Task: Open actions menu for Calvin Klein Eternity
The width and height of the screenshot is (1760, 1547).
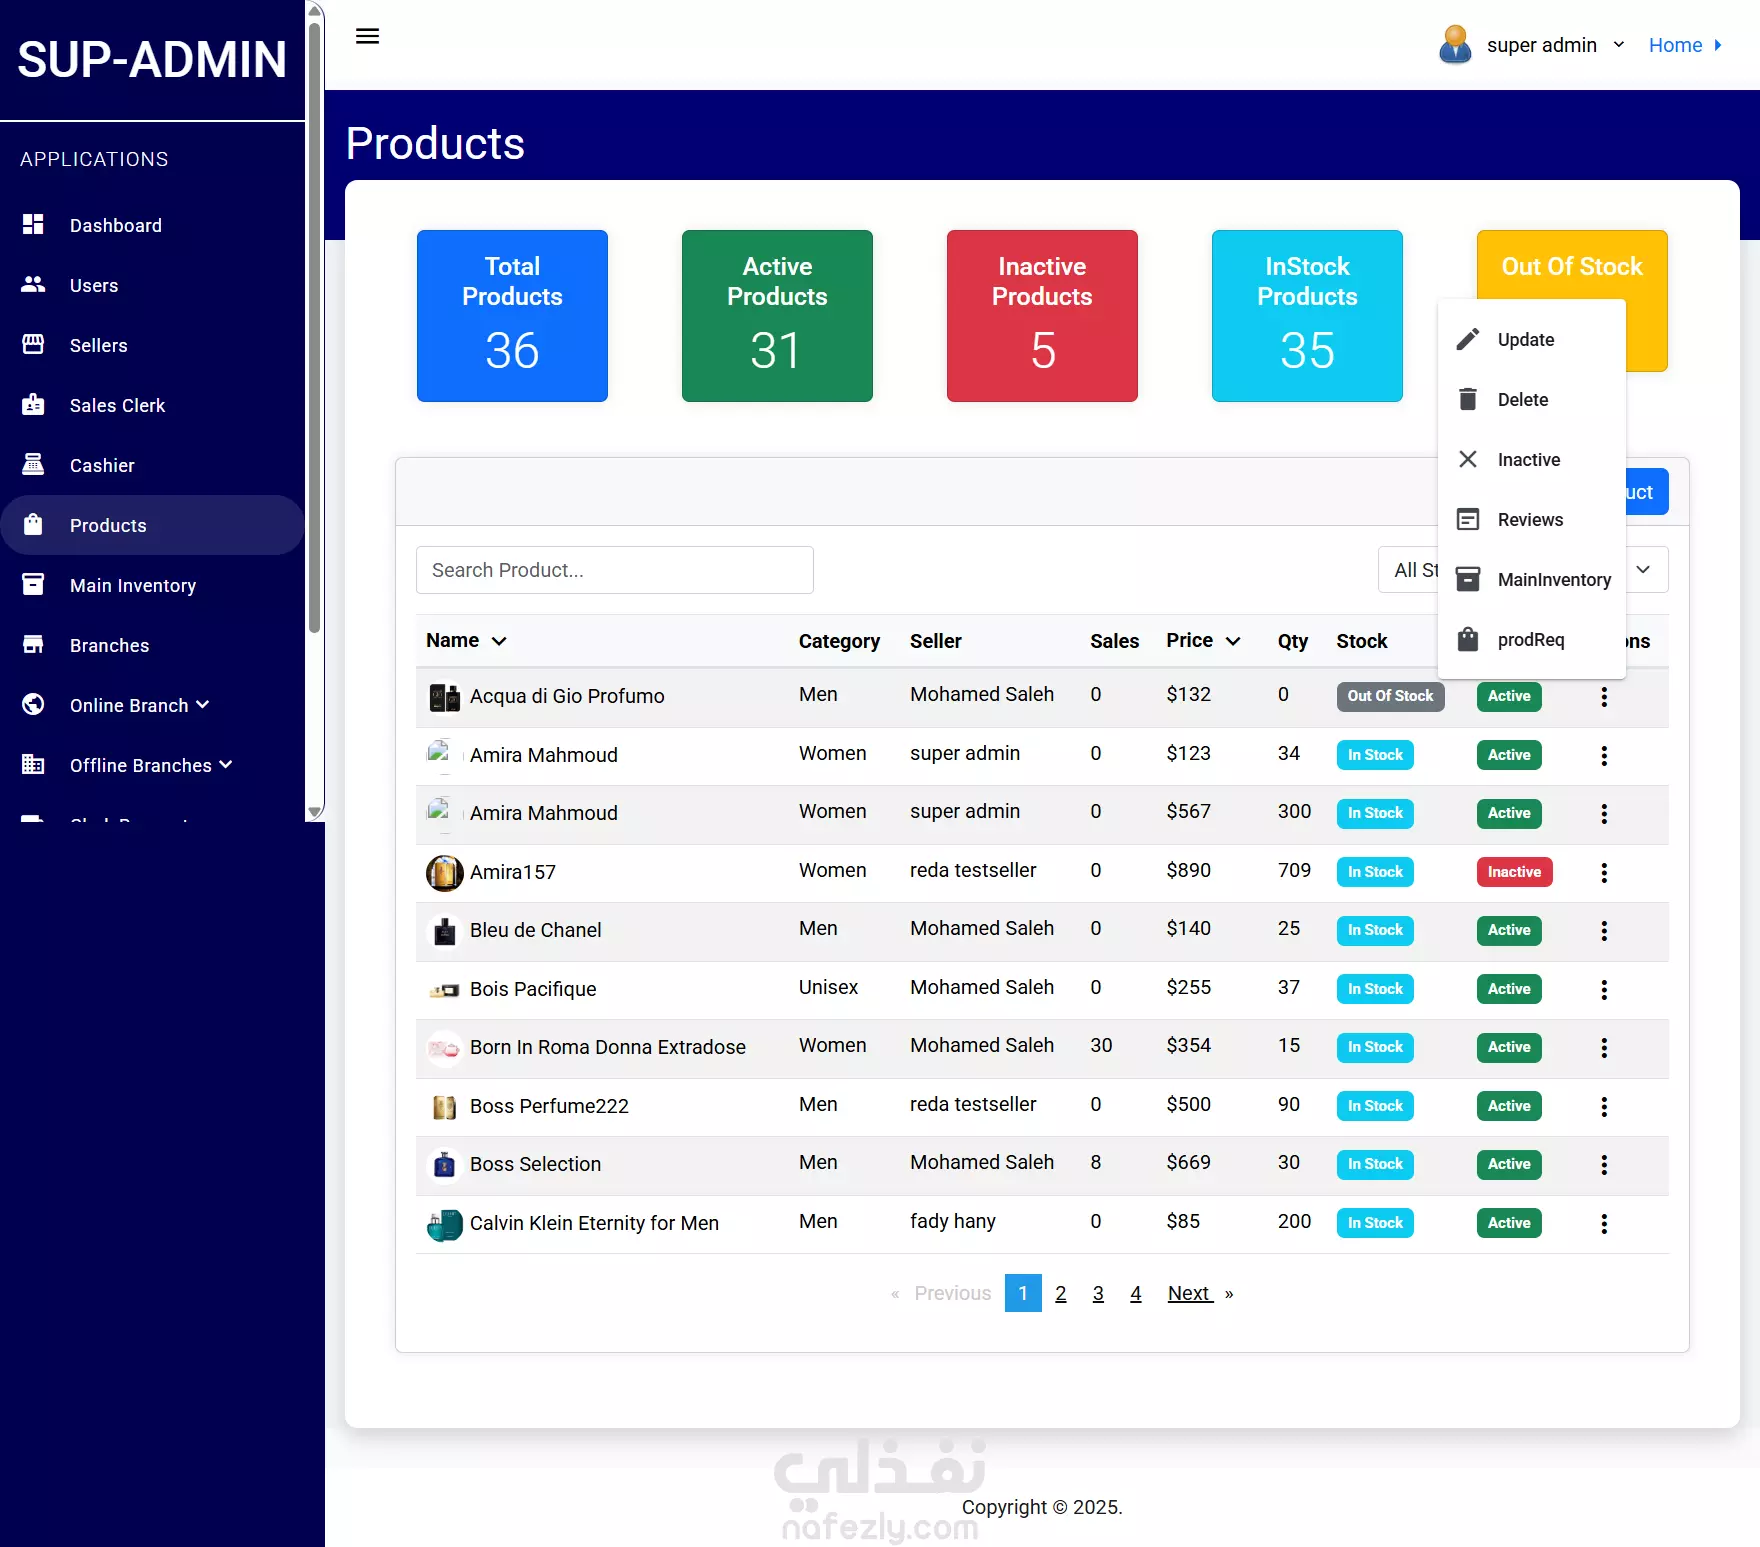Action: click(x=1604, y=1224)
